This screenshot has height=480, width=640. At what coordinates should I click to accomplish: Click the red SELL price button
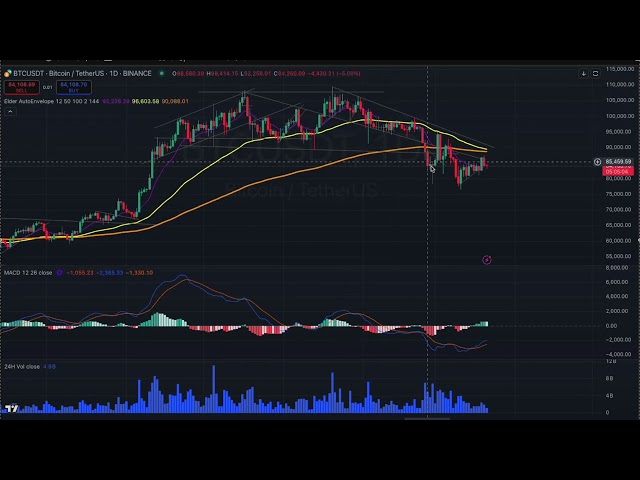tap(22, 87)
